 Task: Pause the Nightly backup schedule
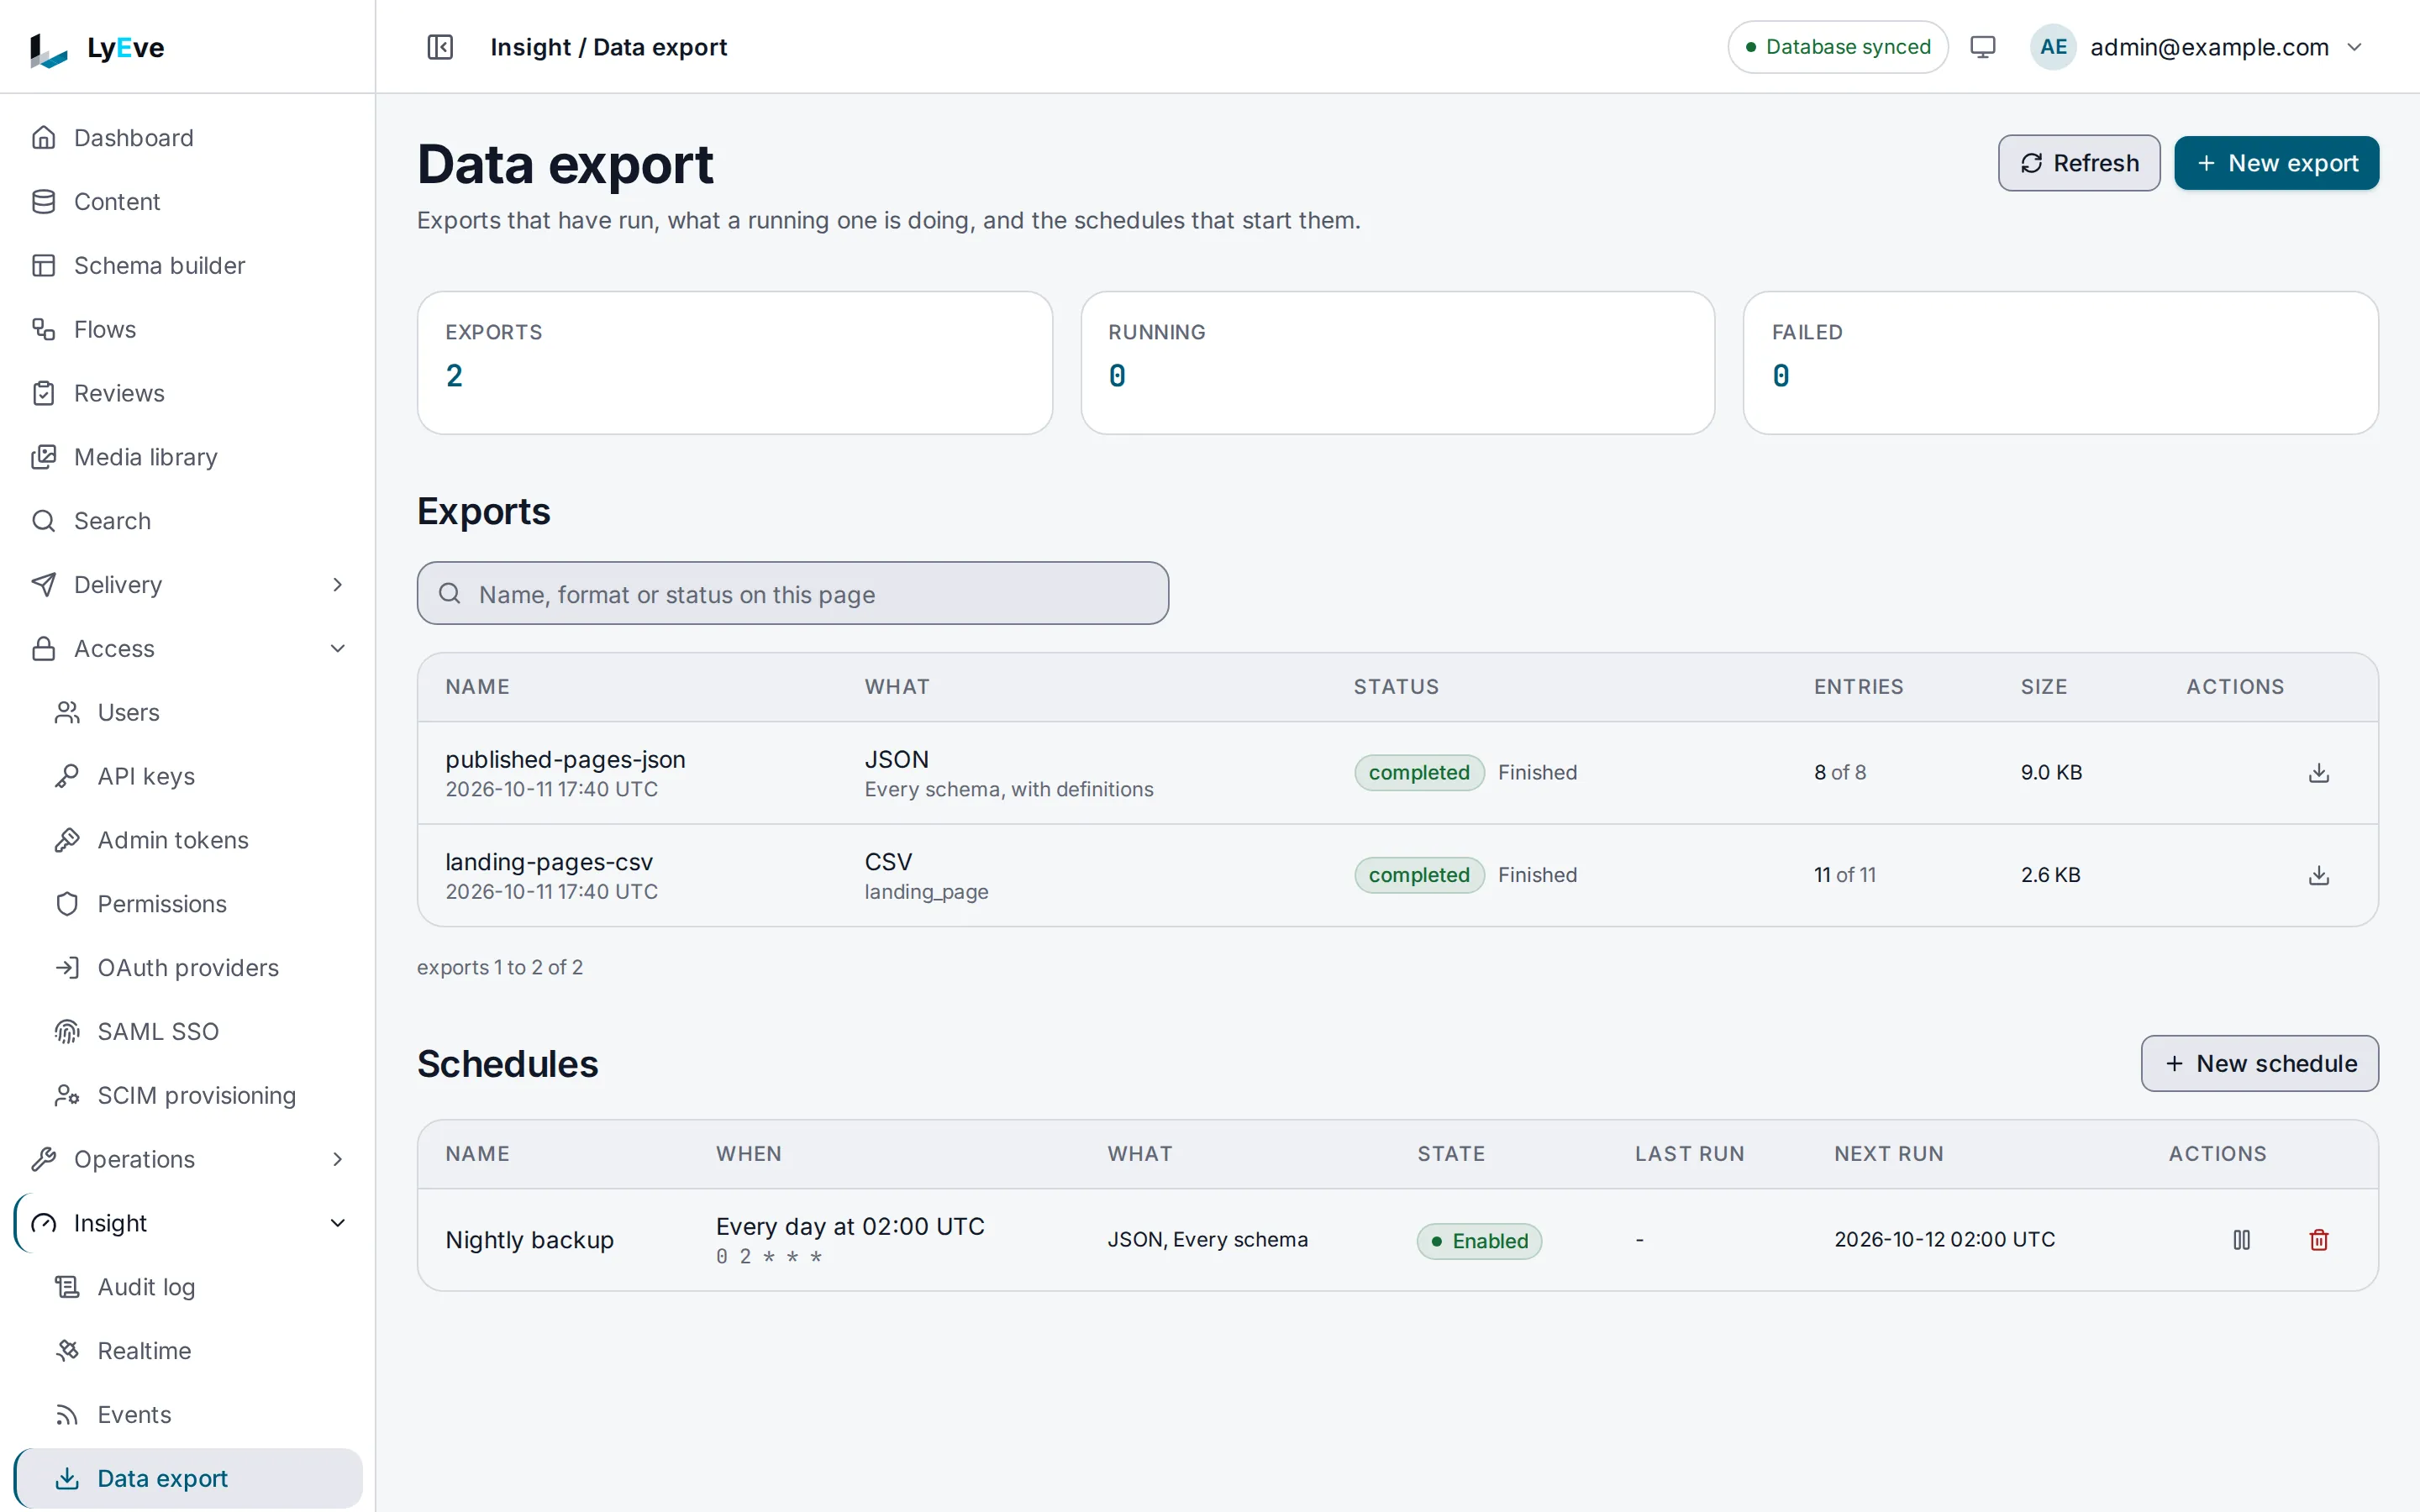point(2241,1240)
